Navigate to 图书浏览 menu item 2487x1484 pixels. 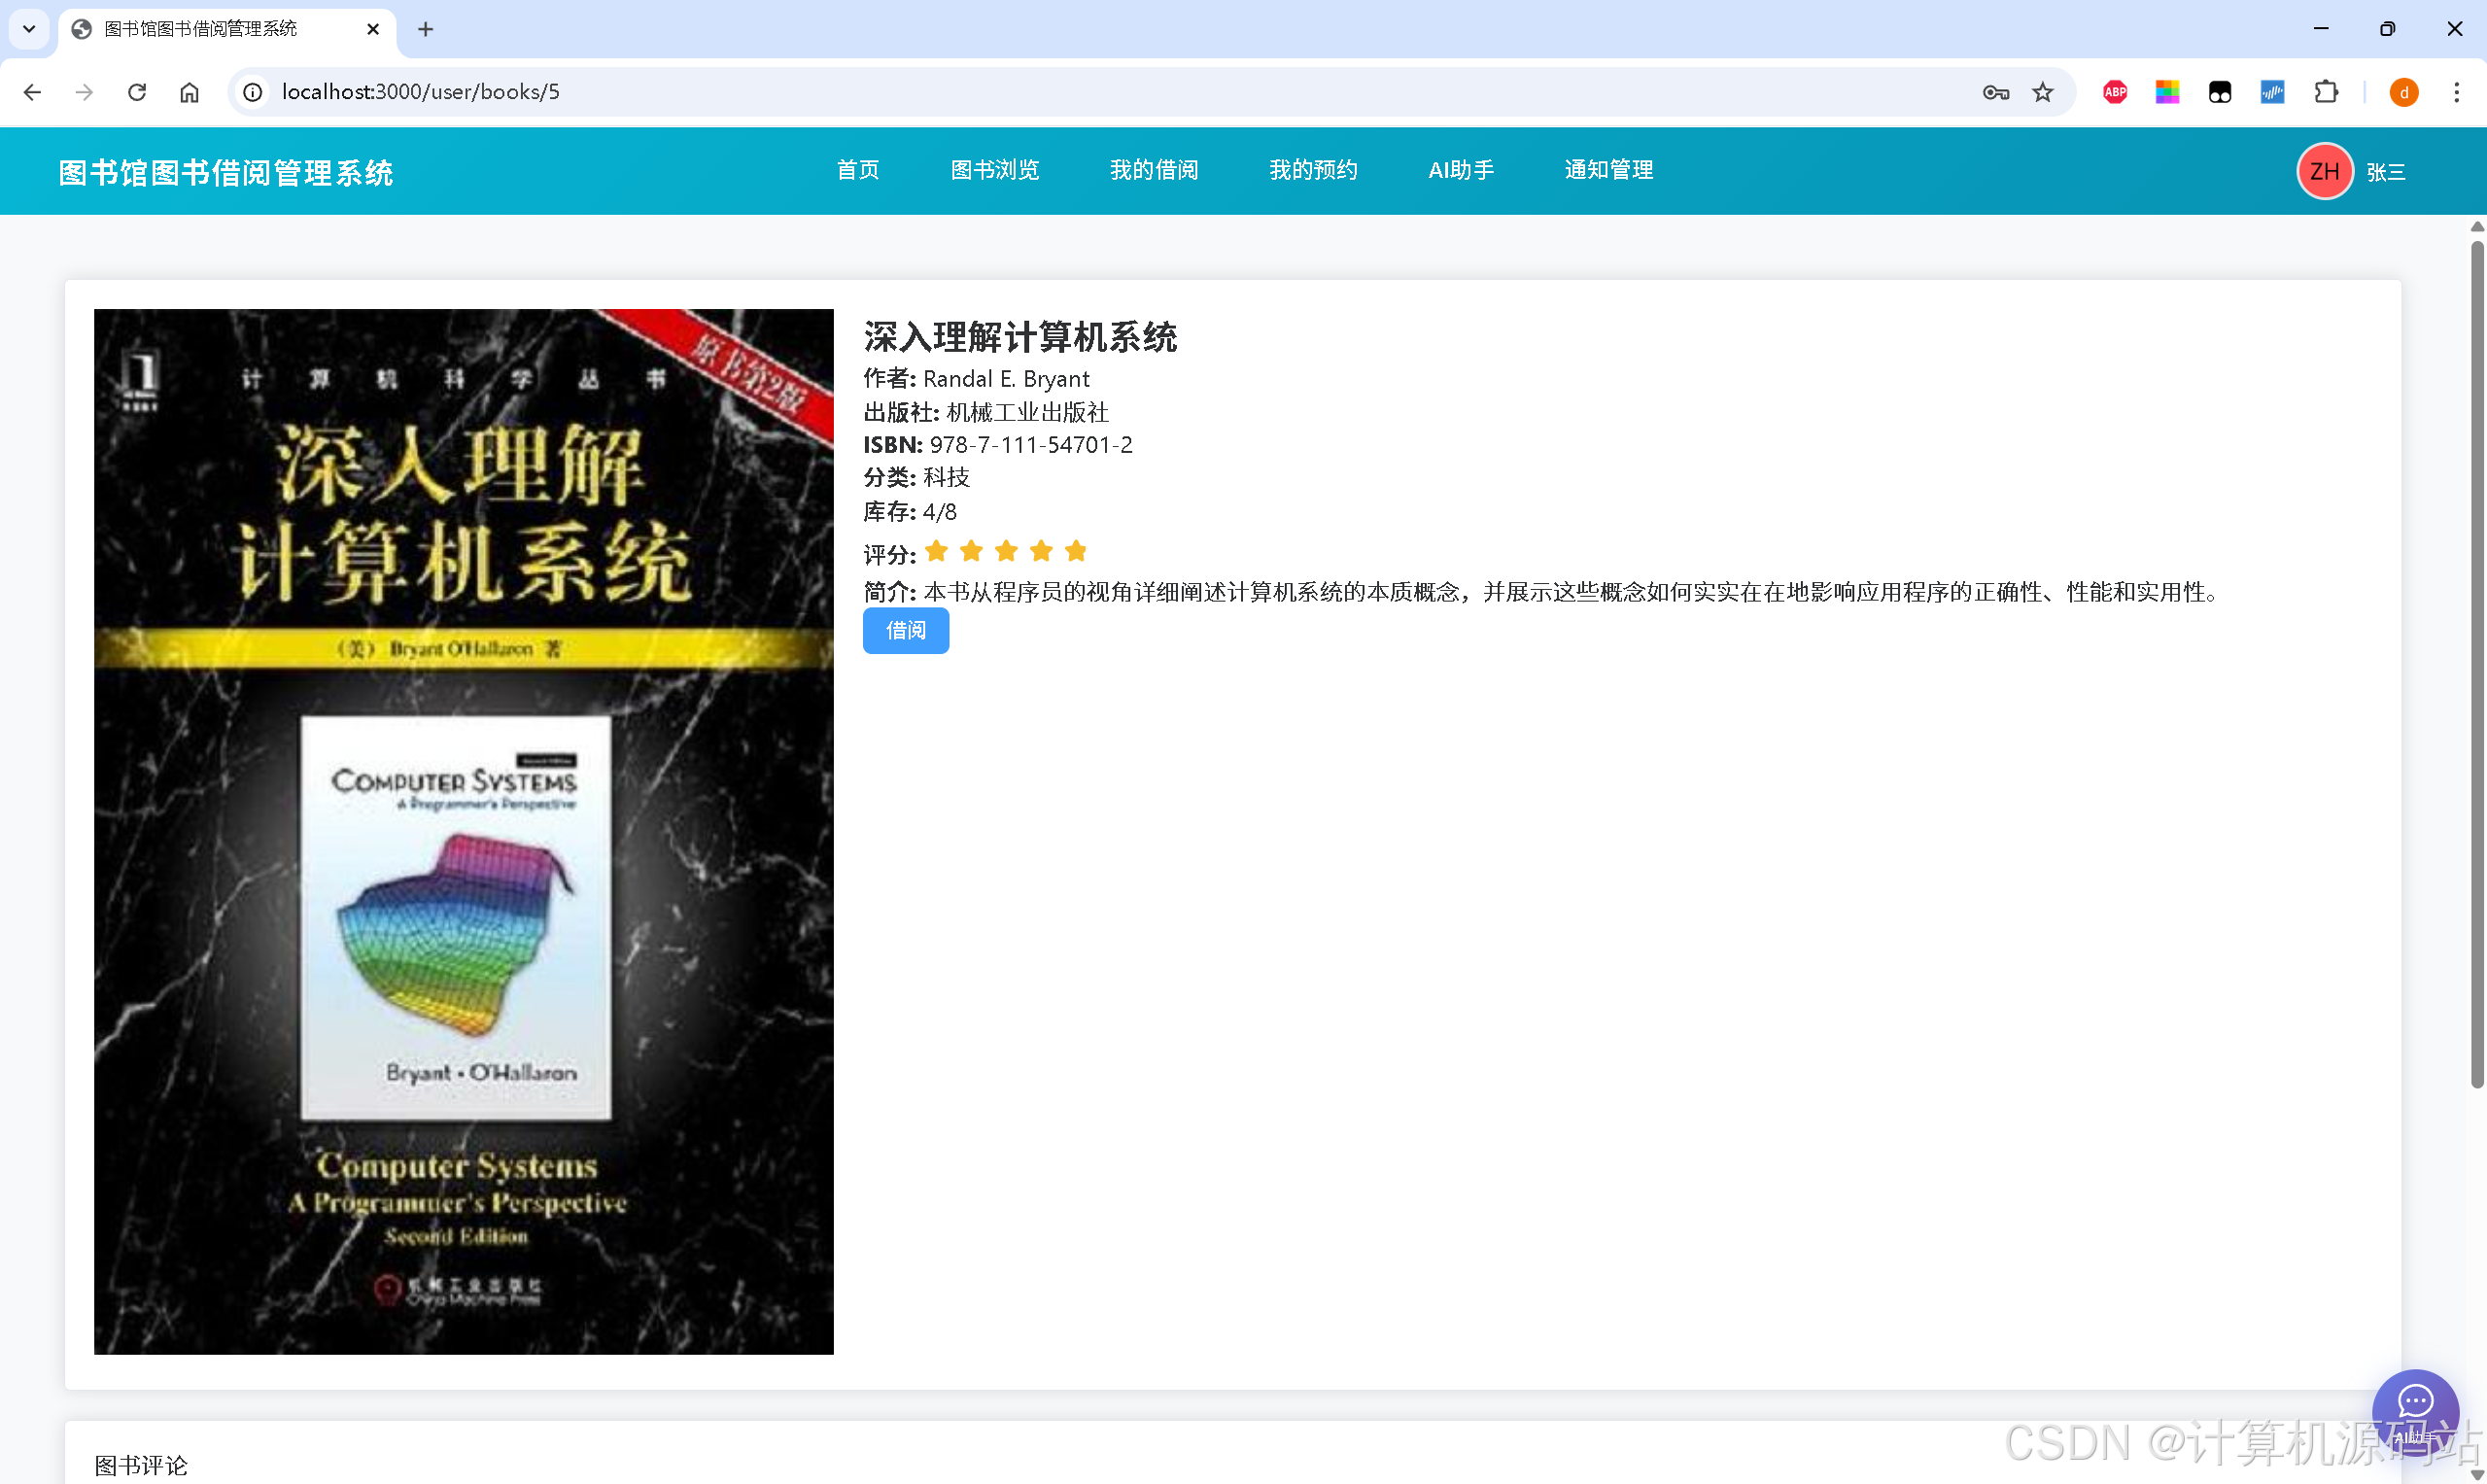[x=994, y=170]
